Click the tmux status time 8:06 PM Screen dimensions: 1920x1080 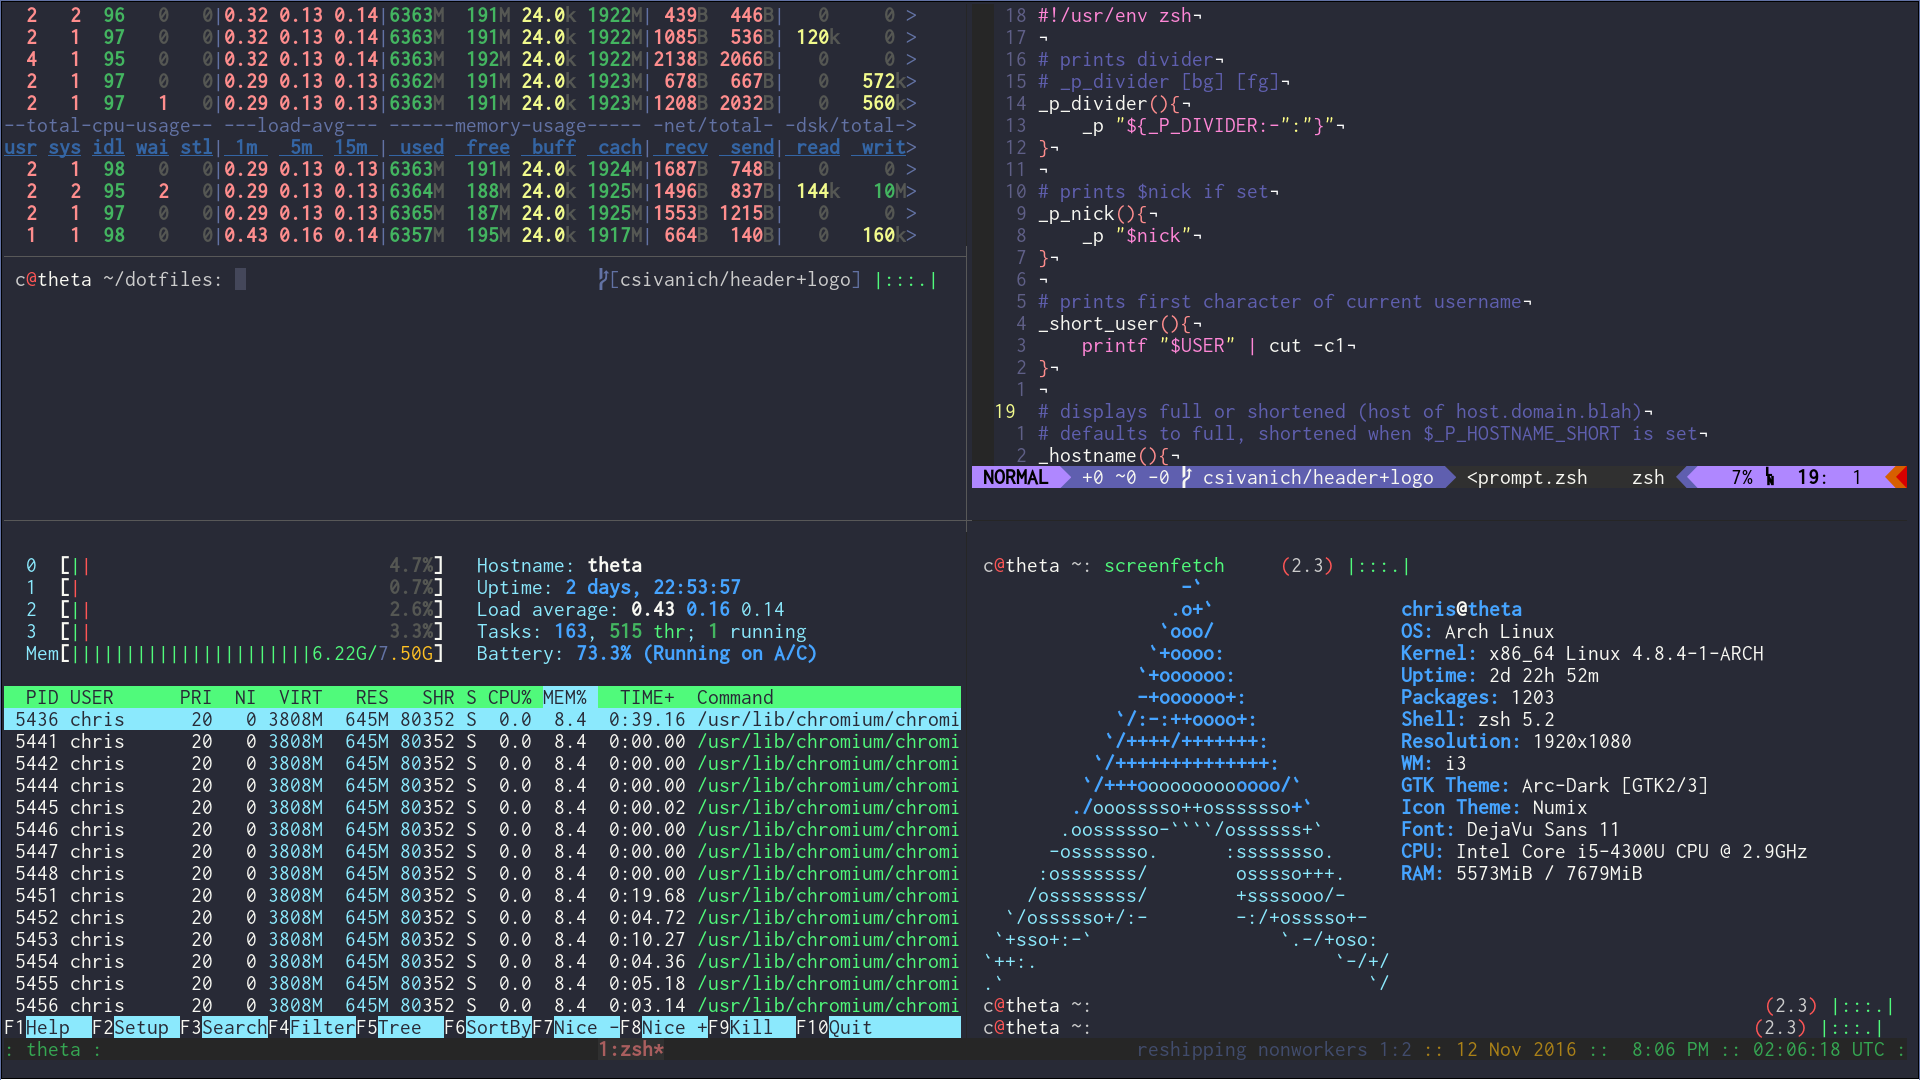point(1670,1049)
